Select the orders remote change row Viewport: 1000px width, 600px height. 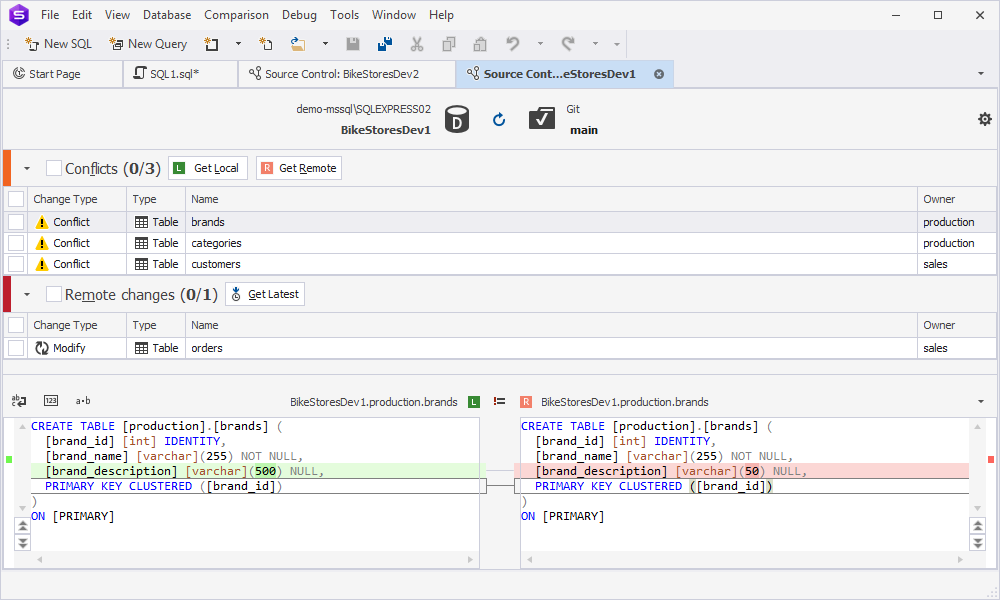tap(499, 348)
